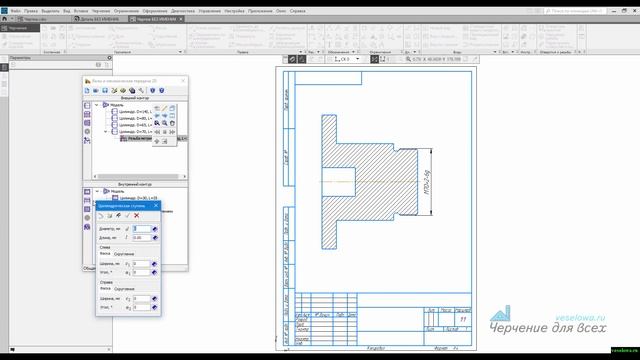Click first step-type icon beside outer contour tree
This screenshot has height=360, width=640.
tap(87, 106)
